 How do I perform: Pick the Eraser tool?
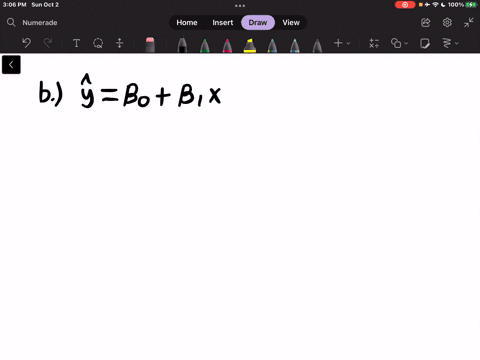(x=150, y=45)
